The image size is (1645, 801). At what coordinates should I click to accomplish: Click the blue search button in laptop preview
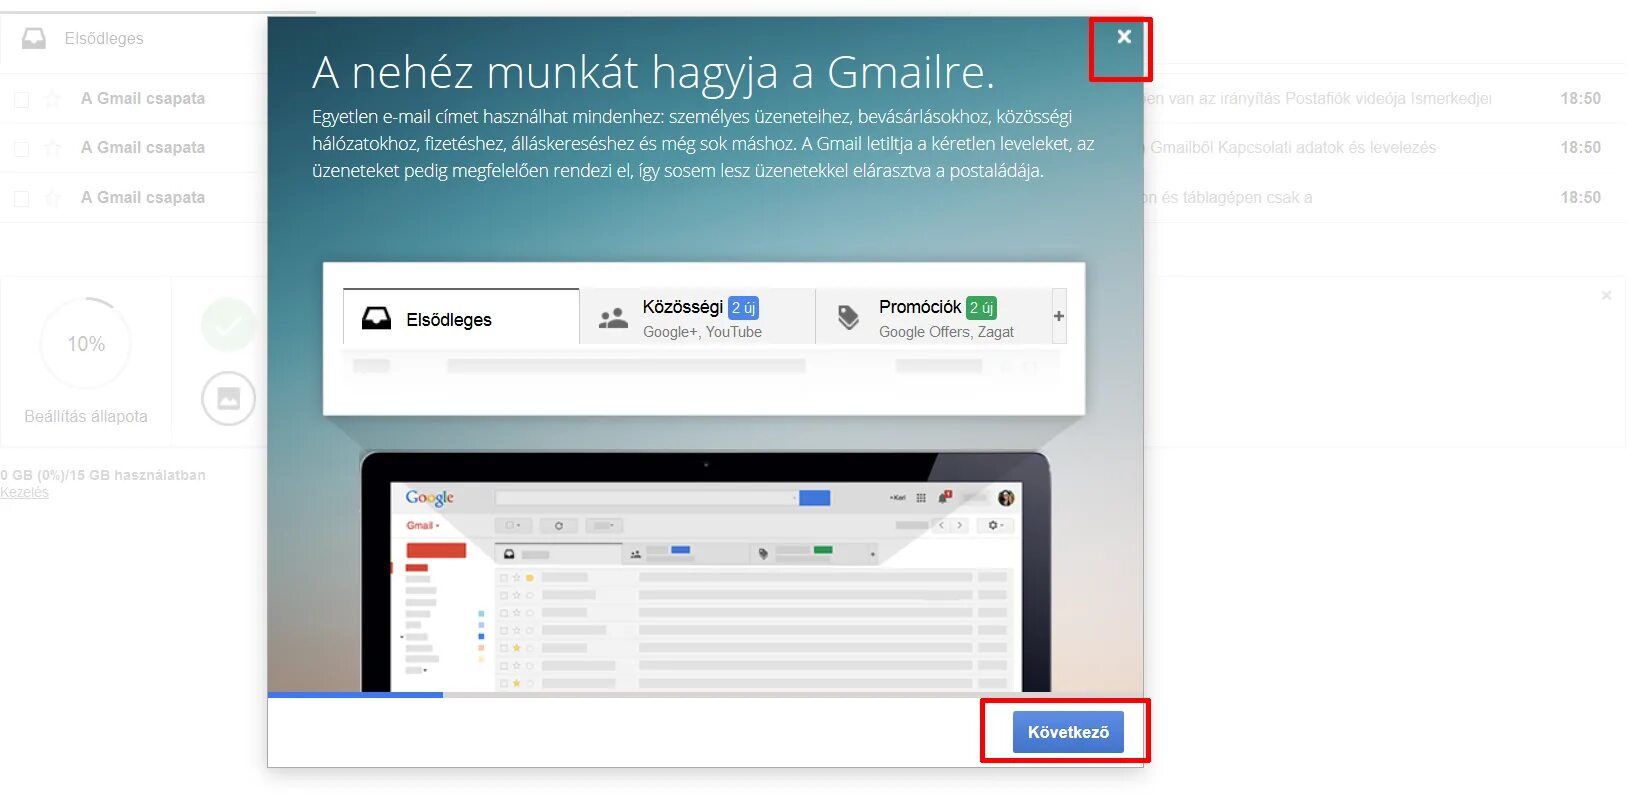[814, 497]
